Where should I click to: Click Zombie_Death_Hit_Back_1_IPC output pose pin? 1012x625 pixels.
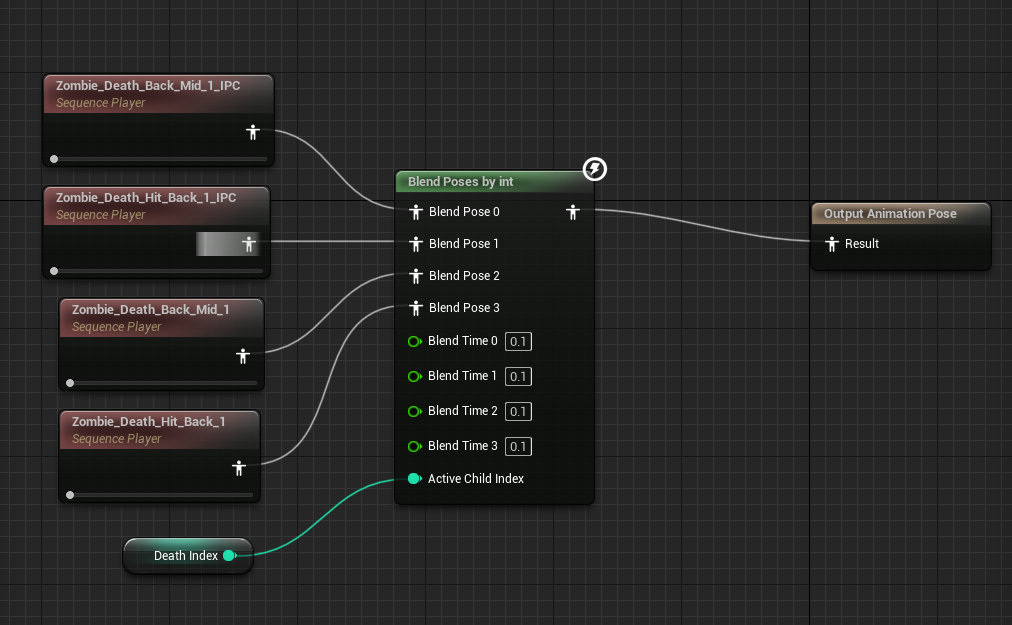coord(249,243)
